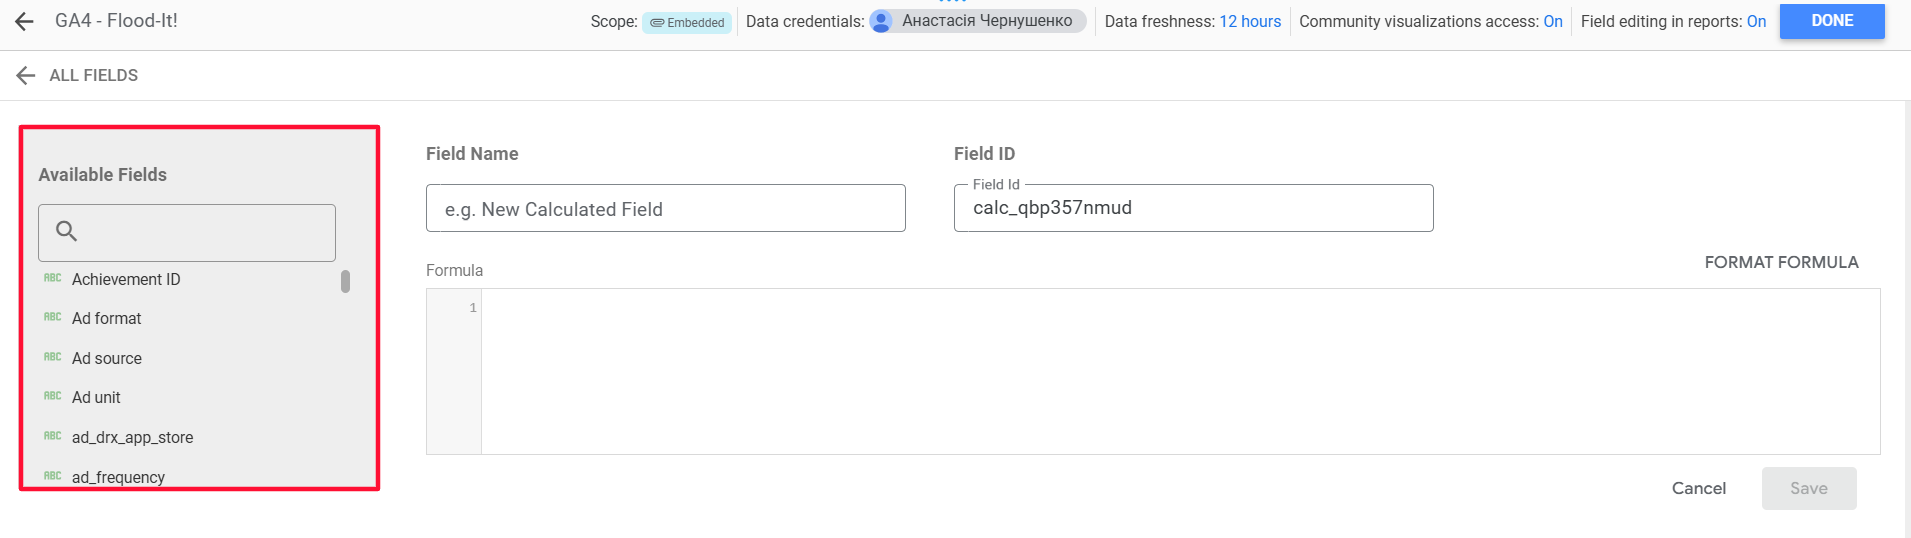Click the Available Fields scrollbar thumb
This screenshot has width=1911, height=538.
click(x=345, y=281)
